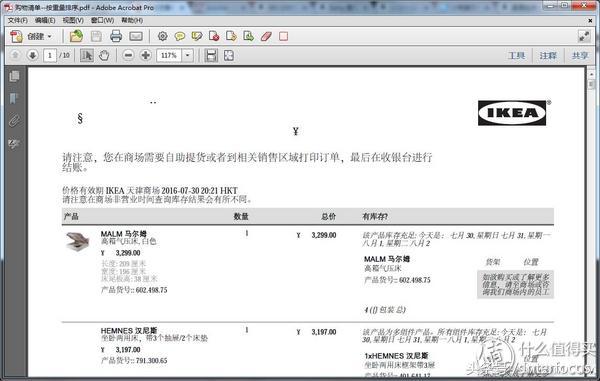
Task: Open the zoom percentage dropdown arrow
Action: pyautogui.click(x=187, y=55)
